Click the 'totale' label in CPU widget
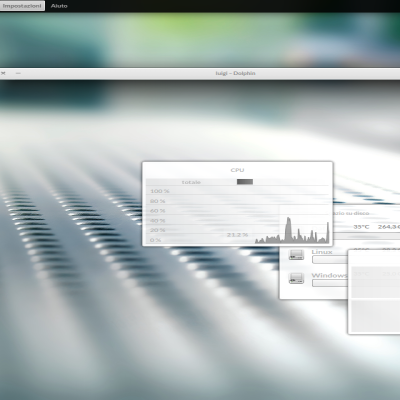The height and width of the screenshot is (400, 400). [x=191, y=182]
